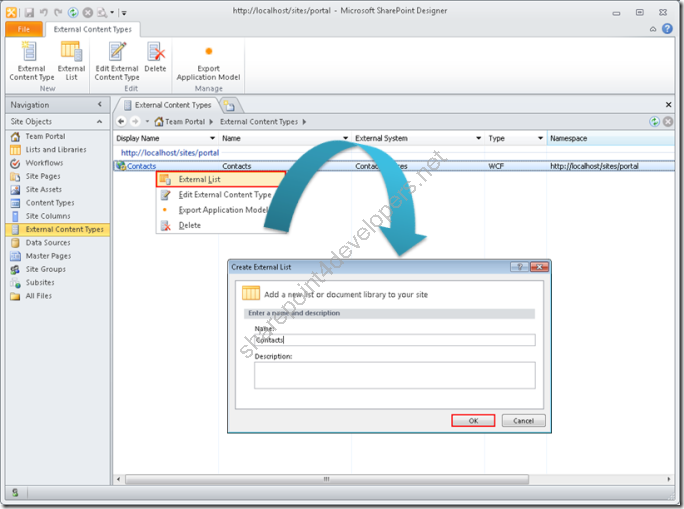
Task: Click the status bar icon at bottom left
Action: click(x=15, y=492)
